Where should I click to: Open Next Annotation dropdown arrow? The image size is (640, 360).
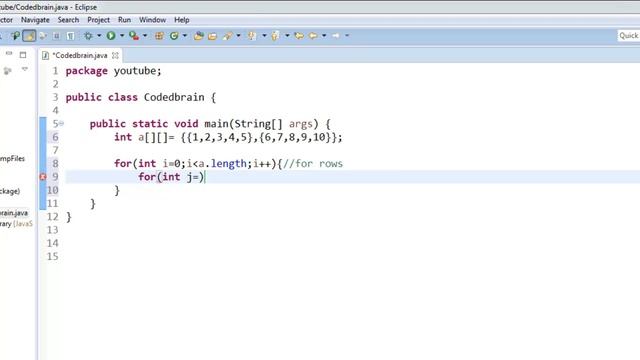[x=264, y=36]
